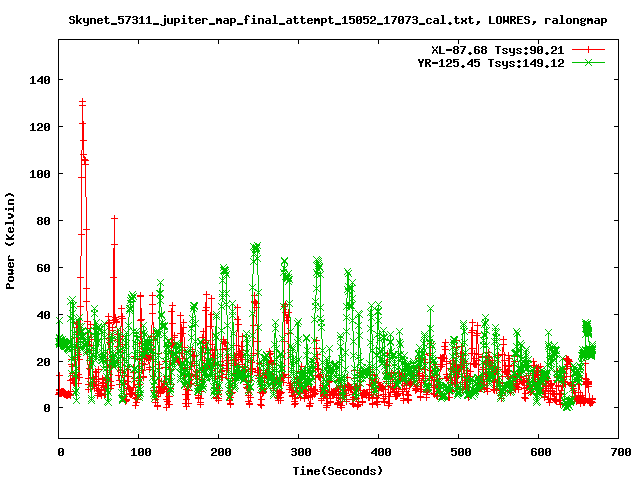Click legend entry YR-125.45 Tsys:149.12
The width and height of the screenshot is (640, 480).
491,63
